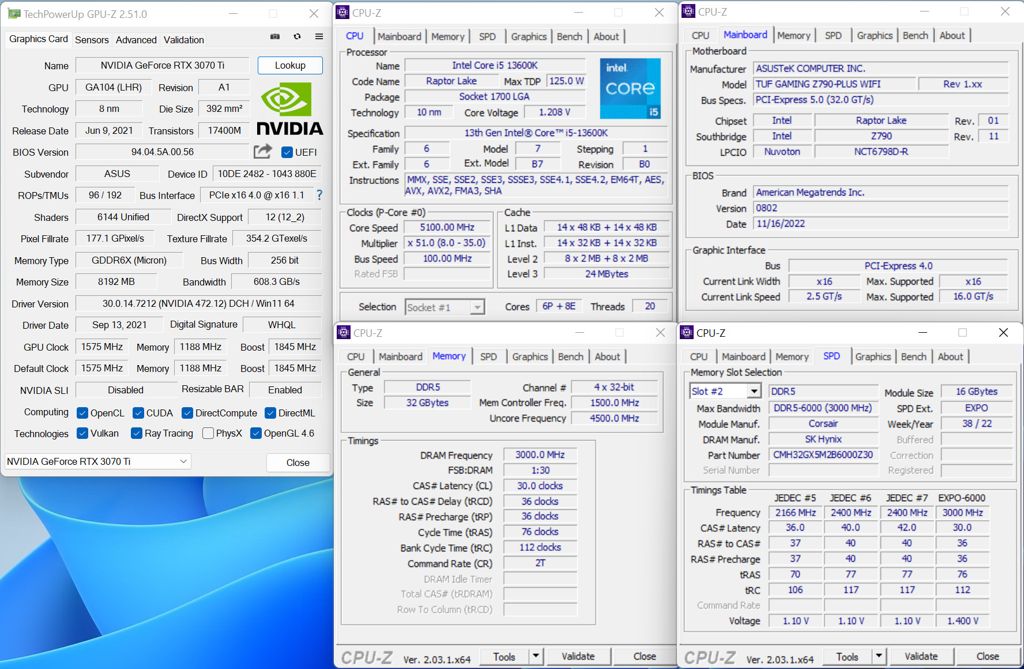Click title bar icon of CPU-Z Memory Slot Selection window
The width and height of the screenshot is (1024, 669).
(x=687, y=333)
